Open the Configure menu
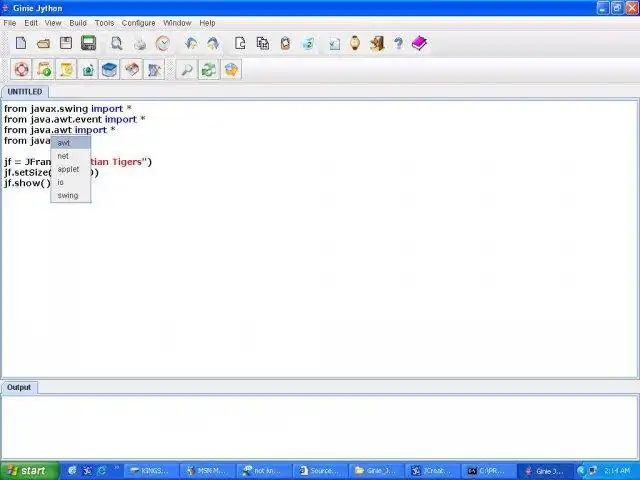 click(138, 23)
